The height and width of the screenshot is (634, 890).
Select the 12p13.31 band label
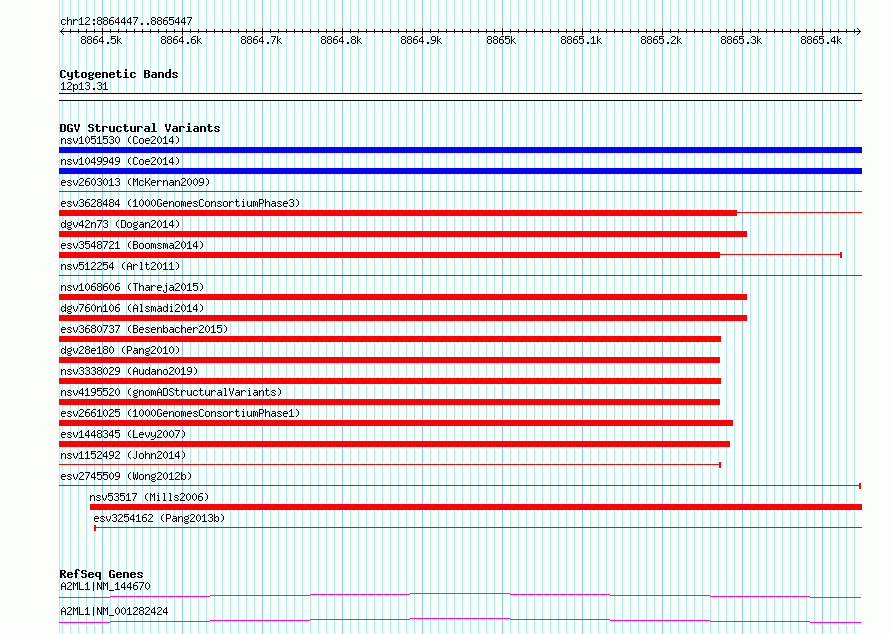pos(84,86)
